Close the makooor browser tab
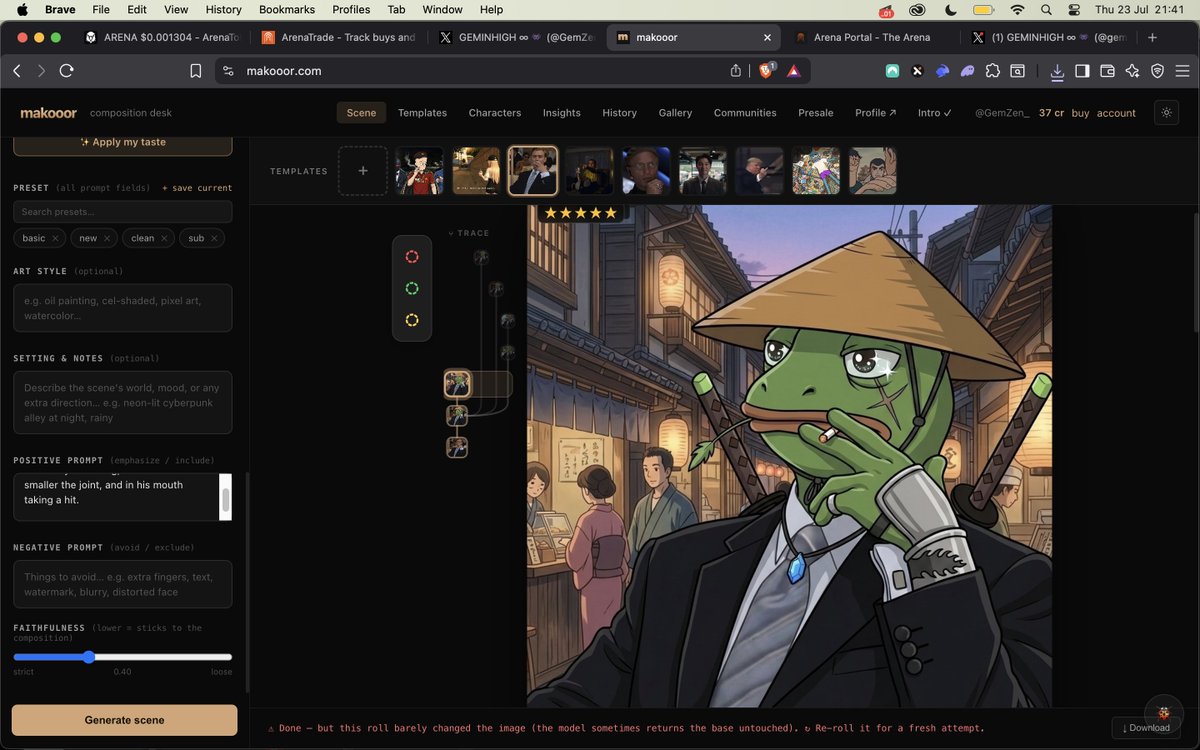The image size is (1200, 750). click(767, 37)
